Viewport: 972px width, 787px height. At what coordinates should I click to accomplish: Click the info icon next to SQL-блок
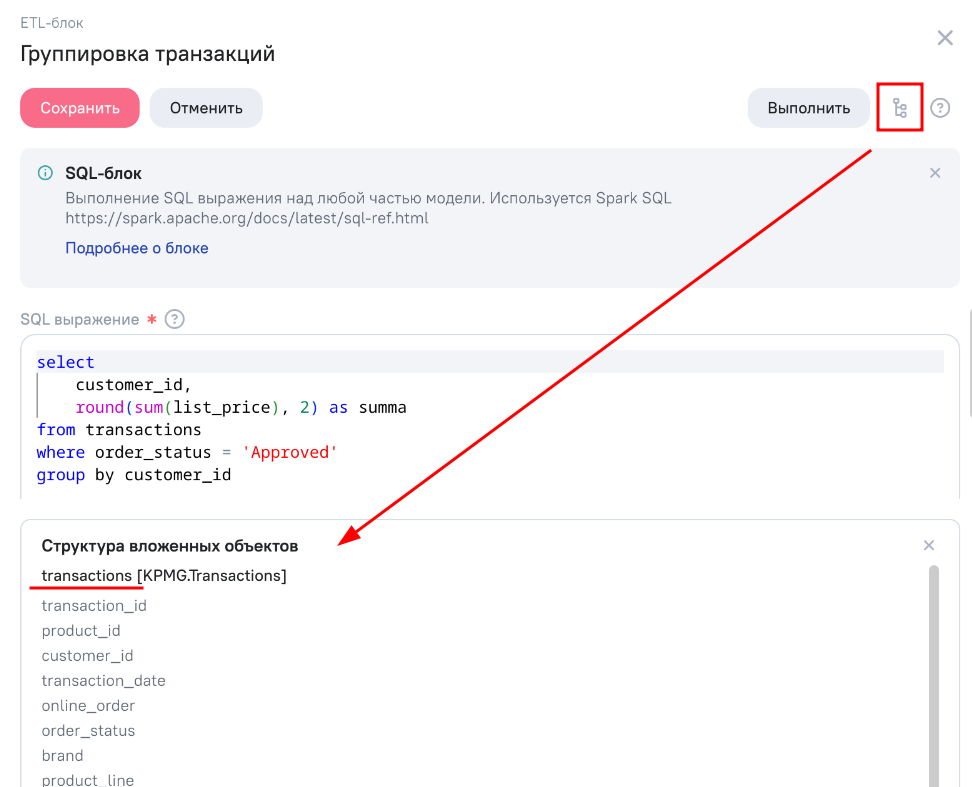[45, 173]
